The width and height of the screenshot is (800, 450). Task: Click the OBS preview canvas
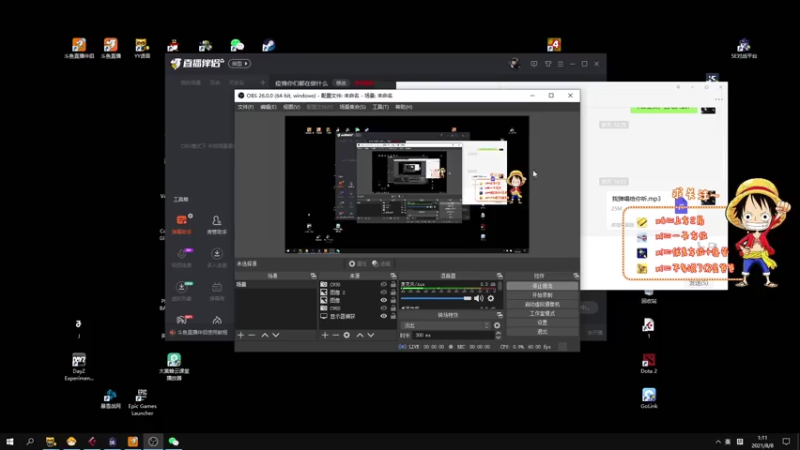[x=407, y=184]
